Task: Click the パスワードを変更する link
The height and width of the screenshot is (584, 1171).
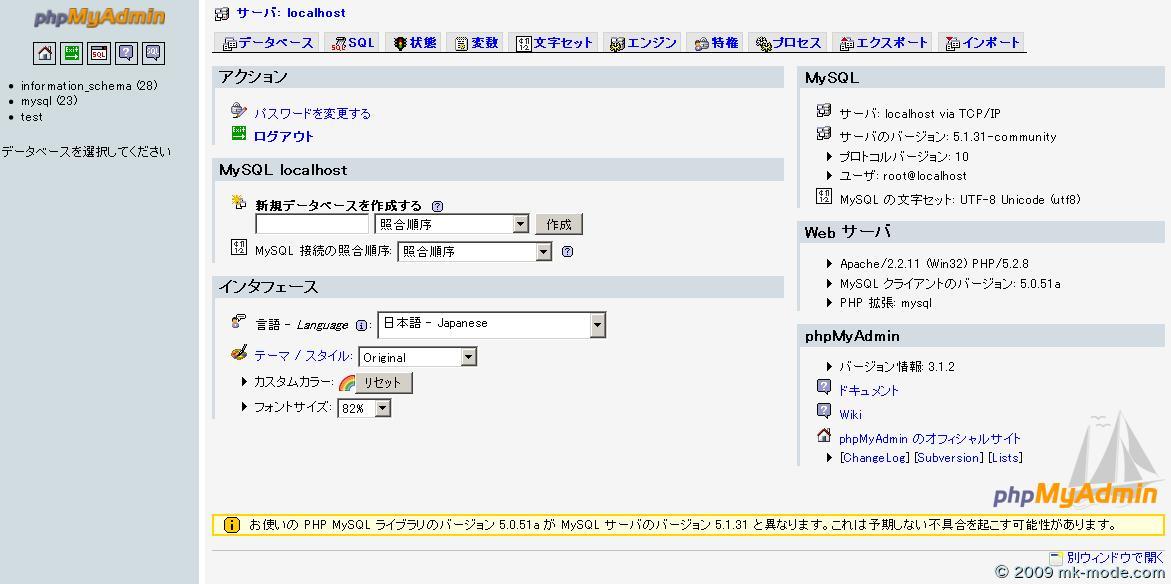Action: coord(311,113)
